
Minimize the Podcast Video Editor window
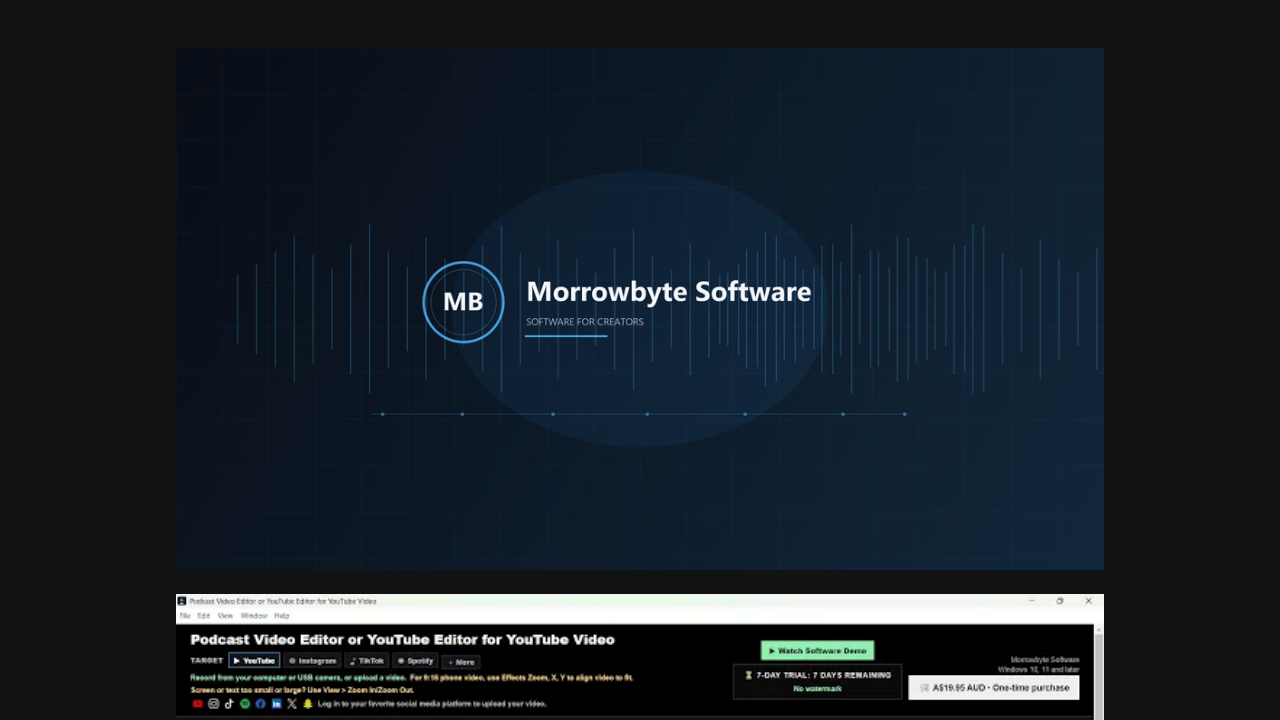click(x=1032, y=601)
